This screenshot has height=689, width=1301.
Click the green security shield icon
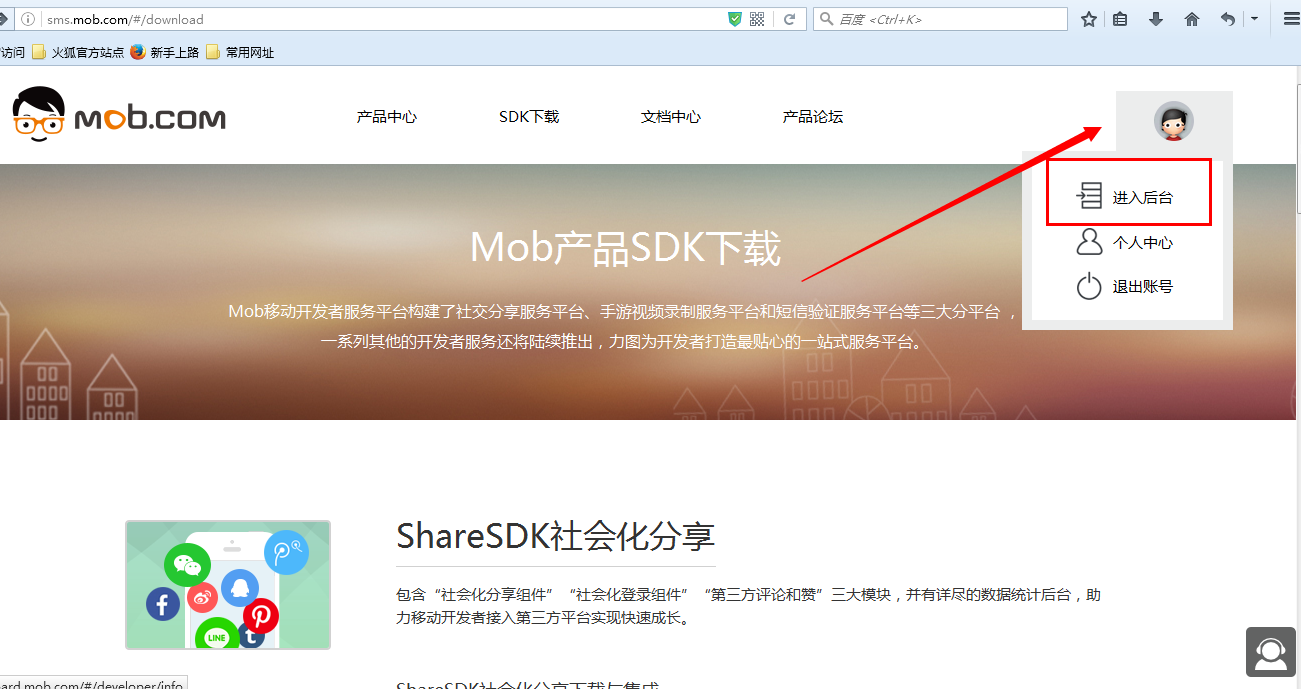pos(735,19)
